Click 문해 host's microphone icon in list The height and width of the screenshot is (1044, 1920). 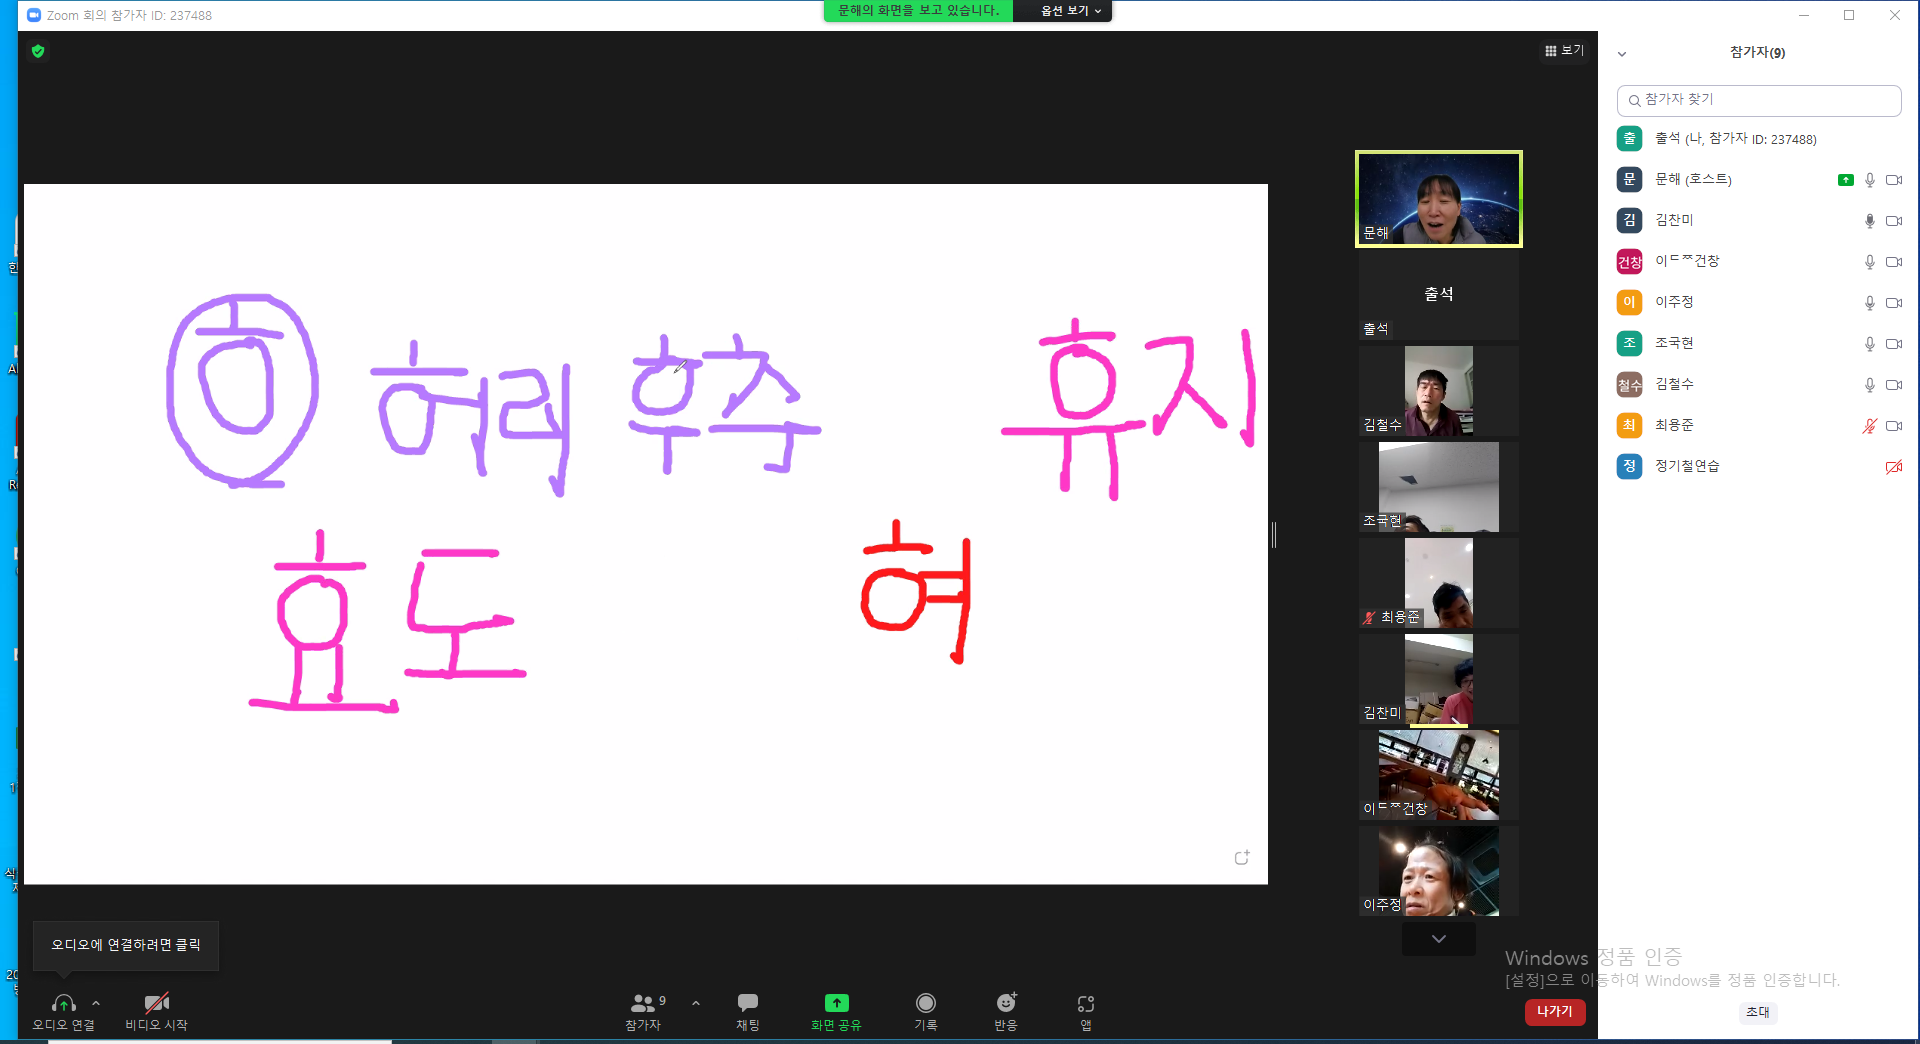pyautogui.click(x=1870, y=180)
